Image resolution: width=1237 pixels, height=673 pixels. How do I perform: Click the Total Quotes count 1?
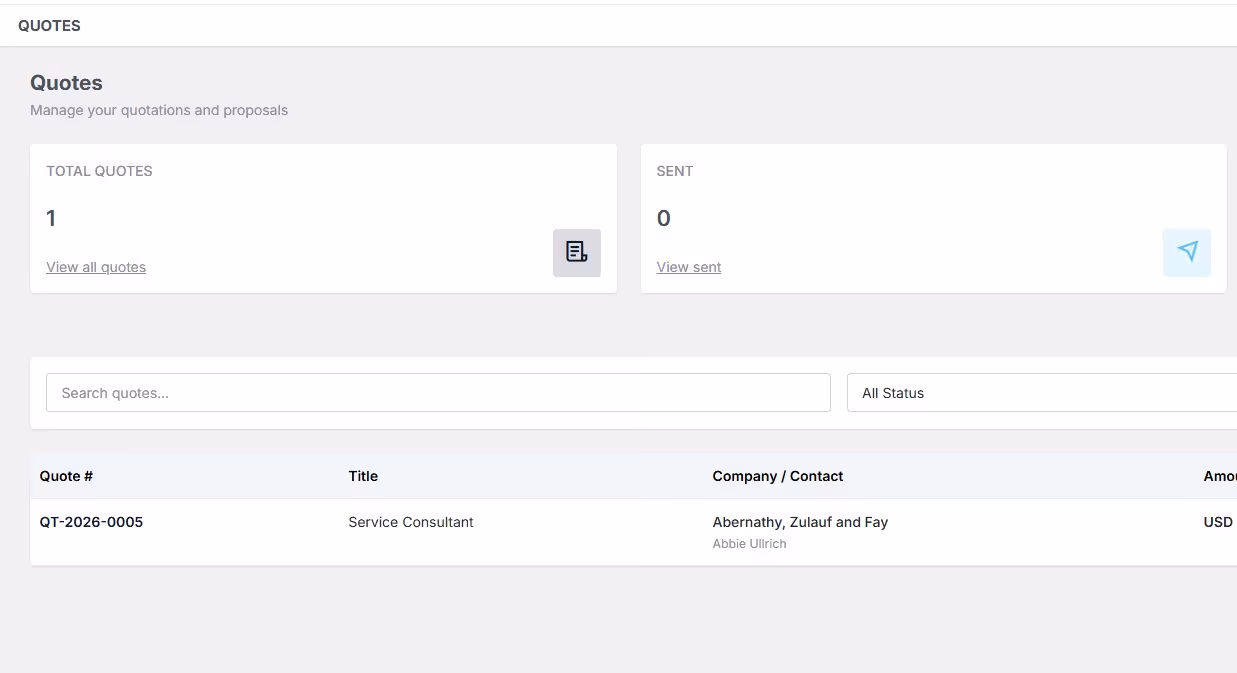(x=51, y=218)
